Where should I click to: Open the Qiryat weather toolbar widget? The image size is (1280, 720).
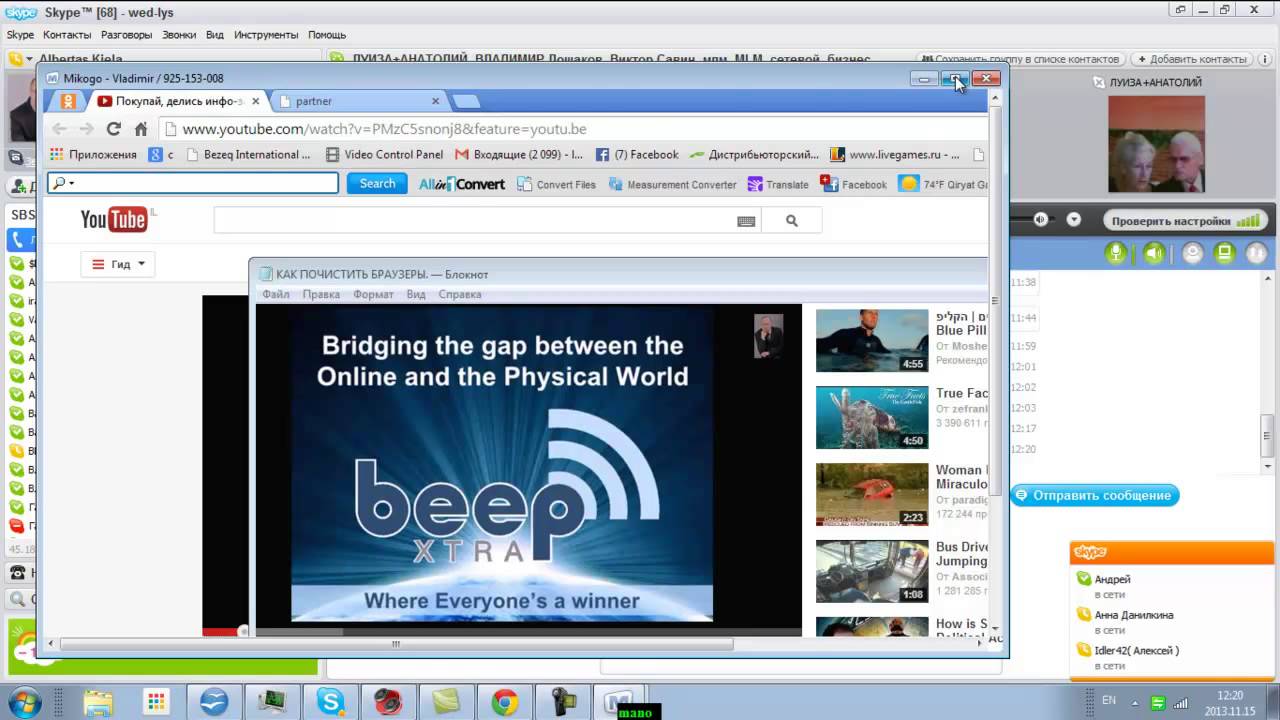[943, 184]
